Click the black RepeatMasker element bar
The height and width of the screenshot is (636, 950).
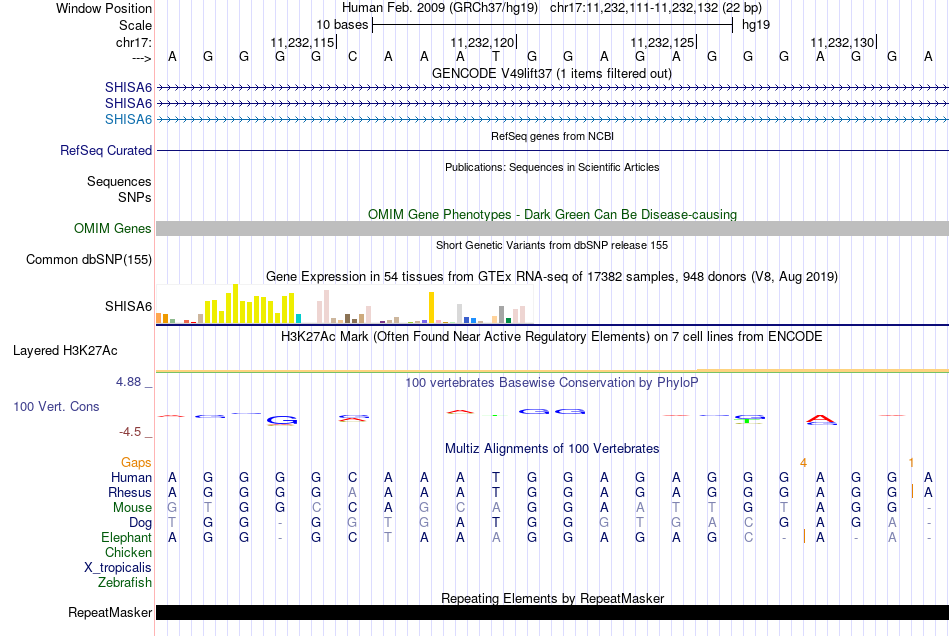pos(552,612)
